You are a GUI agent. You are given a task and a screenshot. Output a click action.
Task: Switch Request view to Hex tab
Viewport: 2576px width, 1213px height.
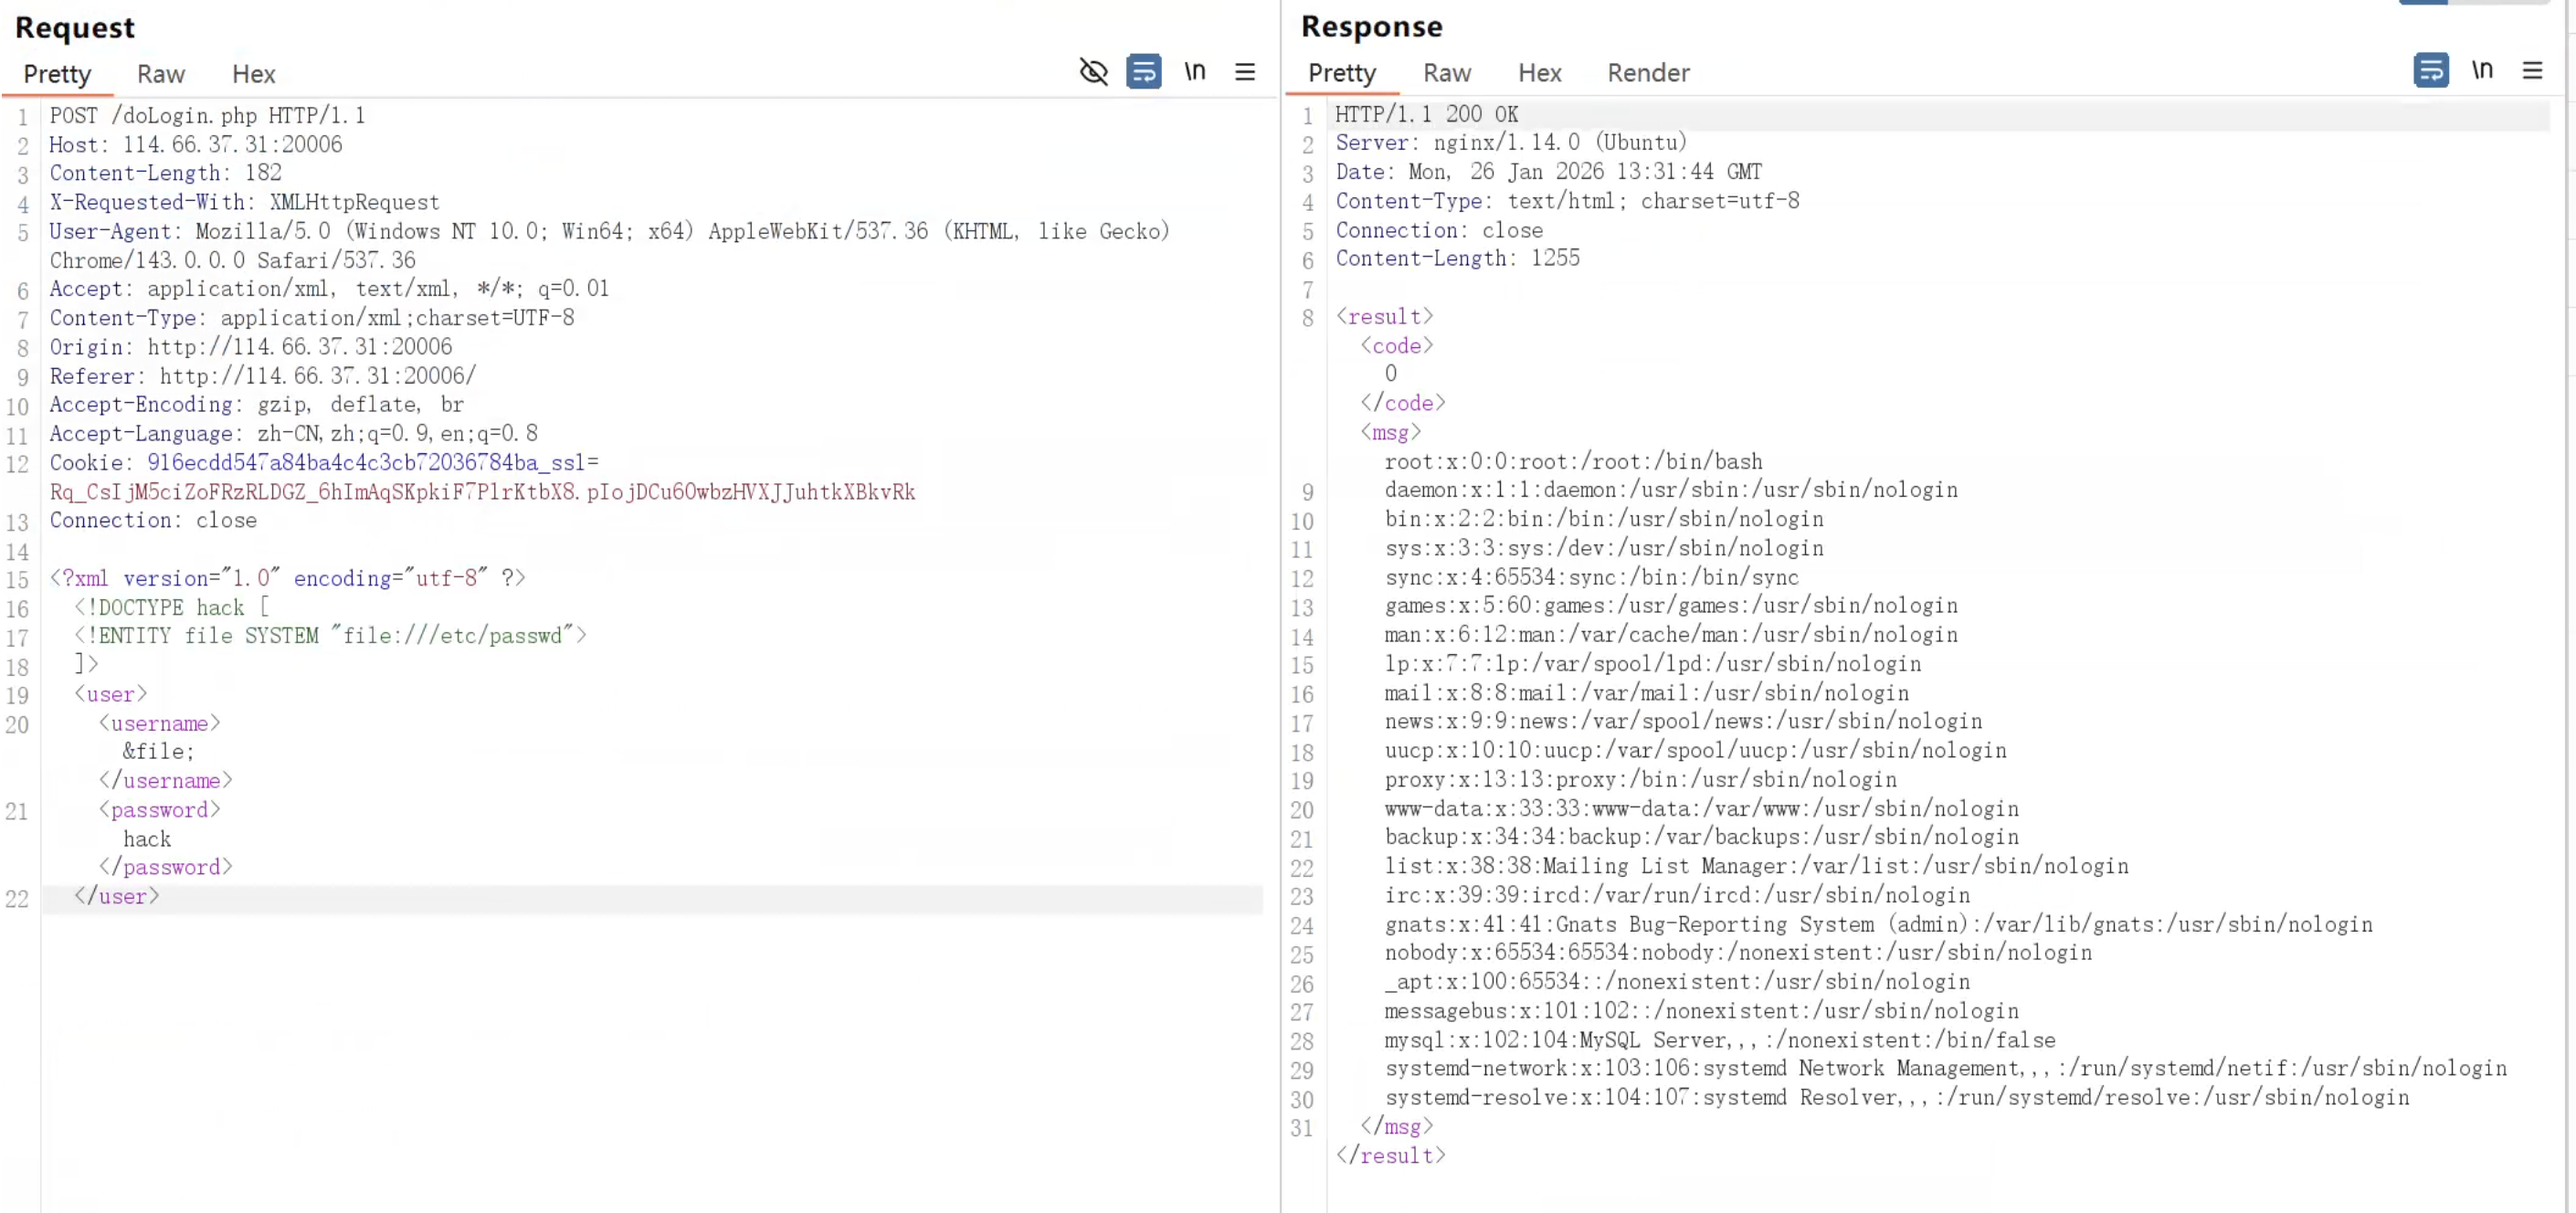click(x=253, y=74)
